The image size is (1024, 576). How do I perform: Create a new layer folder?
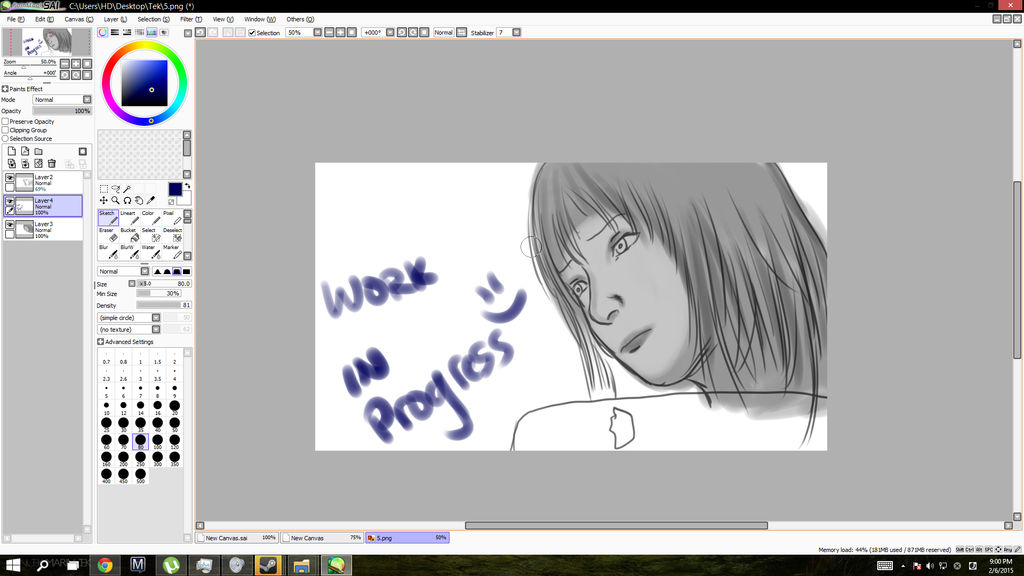39,151
